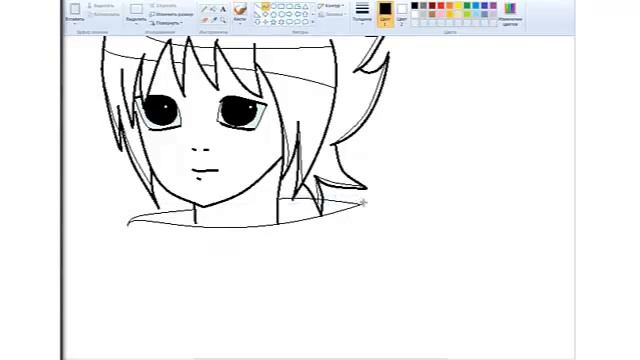
Task: Select the Cloud callout shape
Action: pyautogui.click(x=305, y=22)
